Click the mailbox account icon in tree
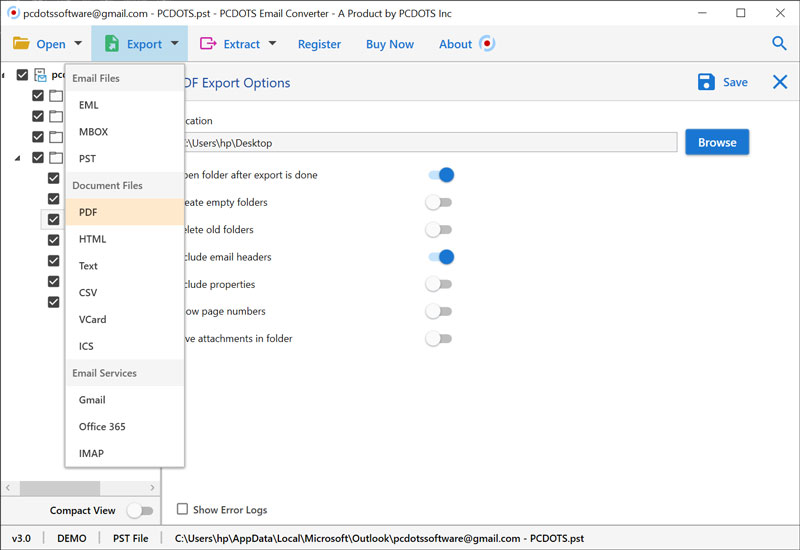The height and width of the screenshot is (550, 800). [40, 75]
